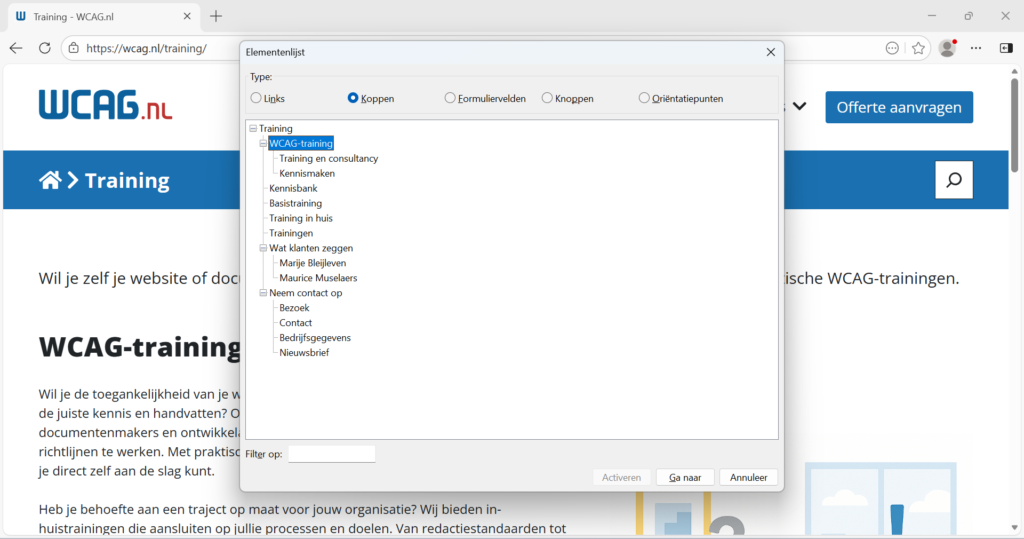
Task: Select the Koppen radio button
Action: (353, 98)
